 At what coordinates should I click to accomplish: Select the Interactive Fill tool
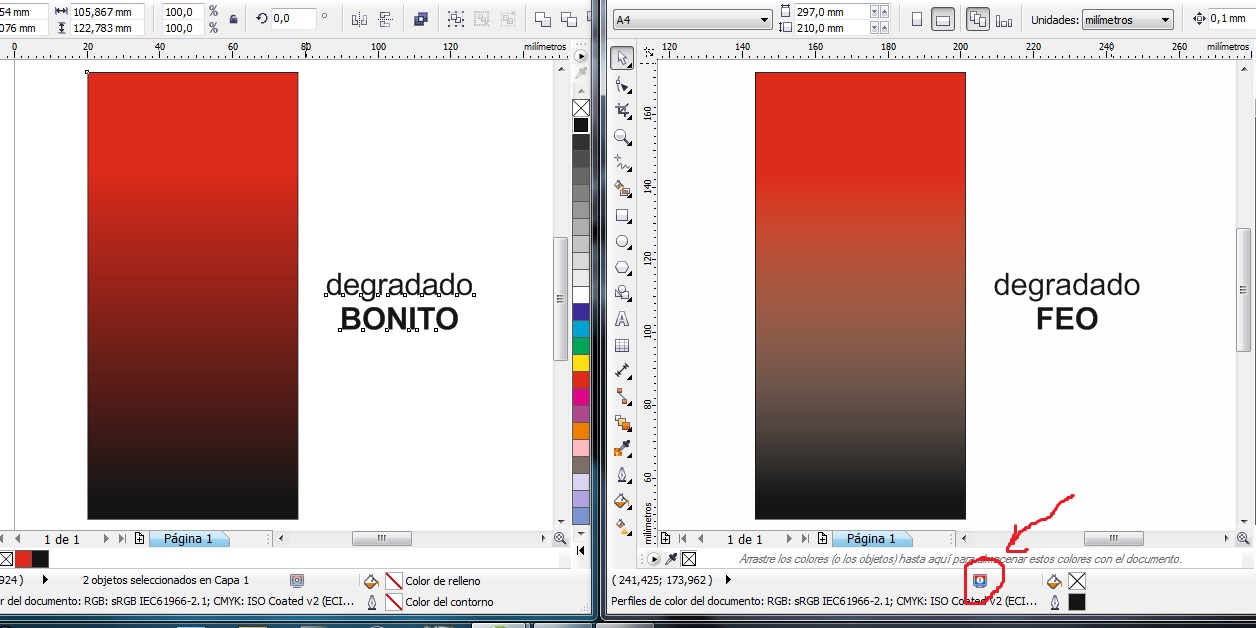coord(622,526)
